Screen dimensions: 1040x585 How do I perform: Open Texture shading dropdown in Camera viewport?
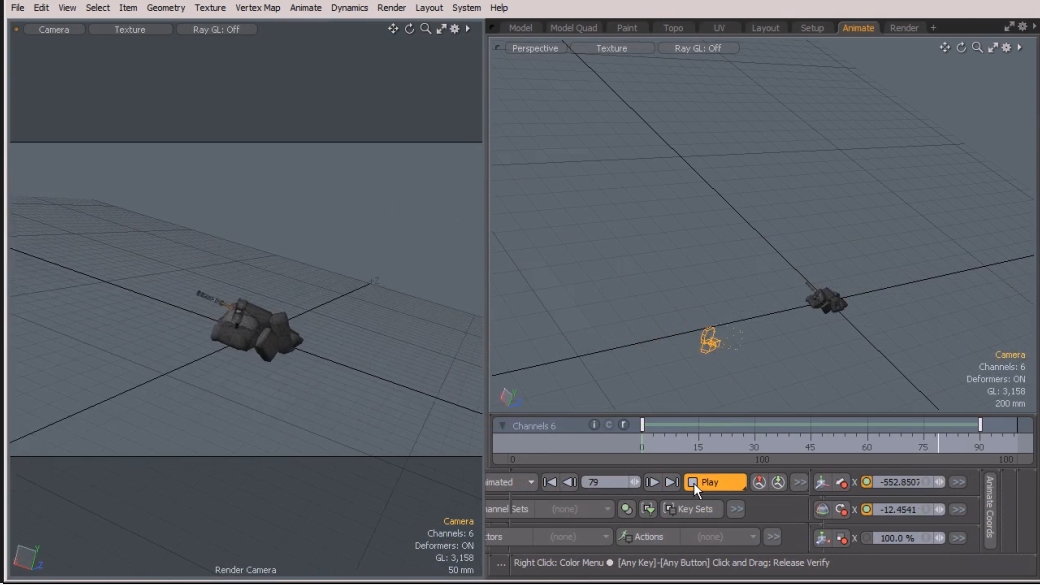point(130,29)
